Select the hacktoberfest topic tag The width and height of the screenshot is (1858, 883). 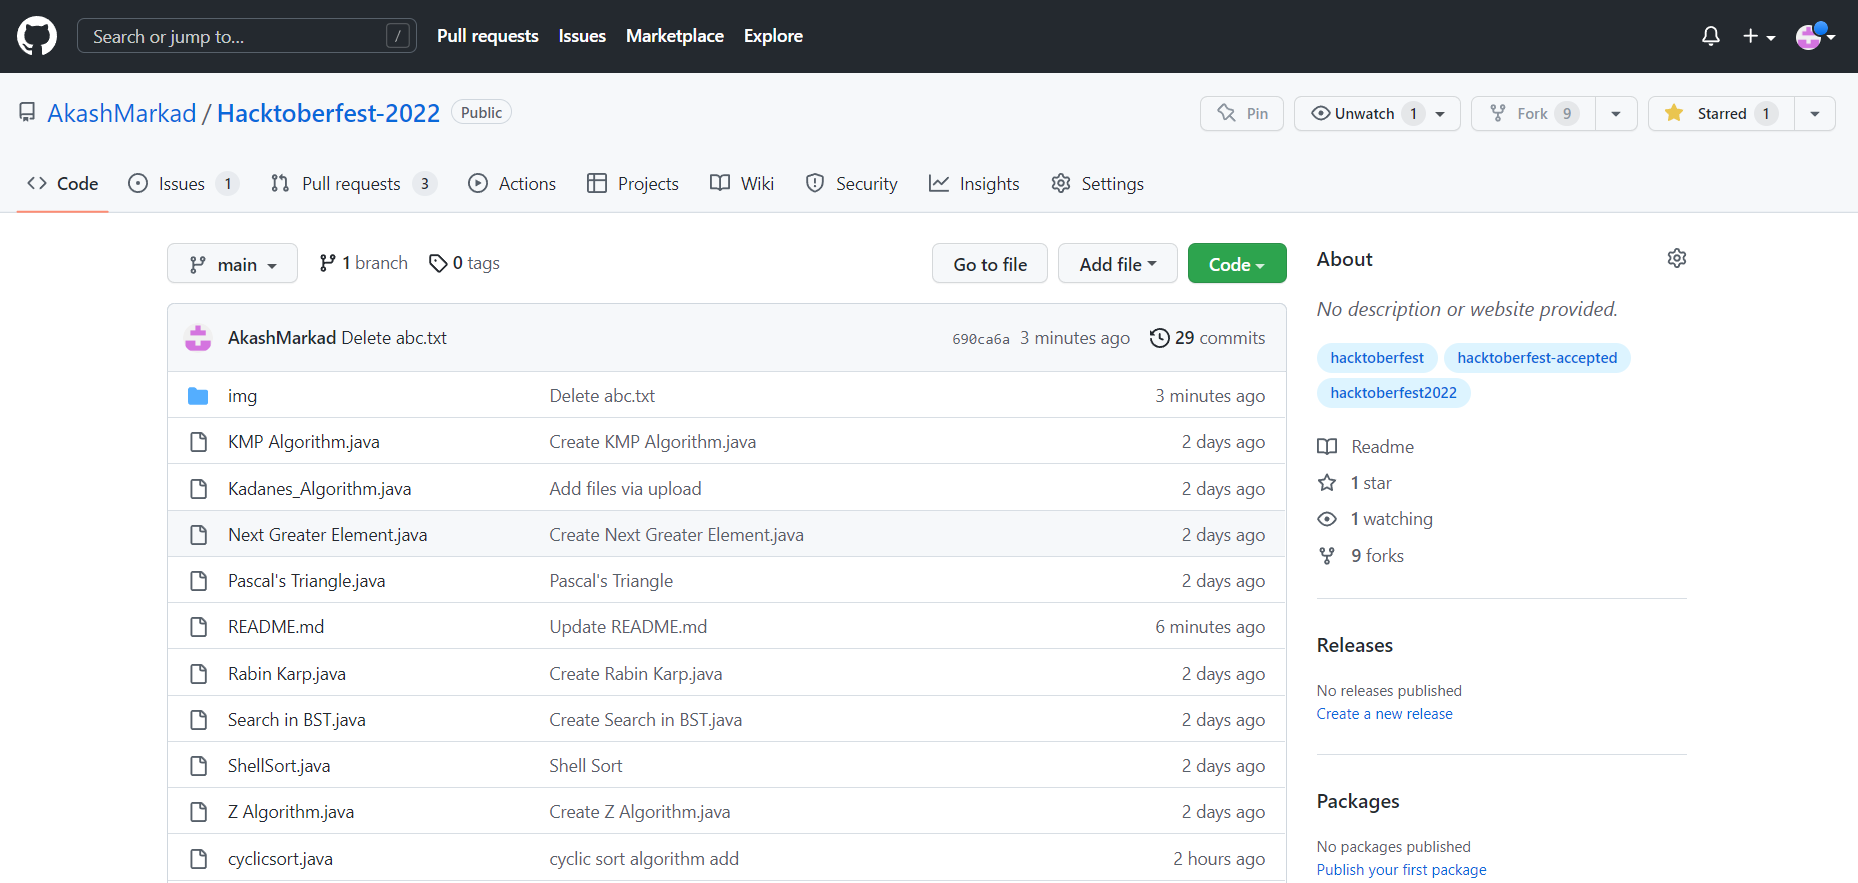1377,358
